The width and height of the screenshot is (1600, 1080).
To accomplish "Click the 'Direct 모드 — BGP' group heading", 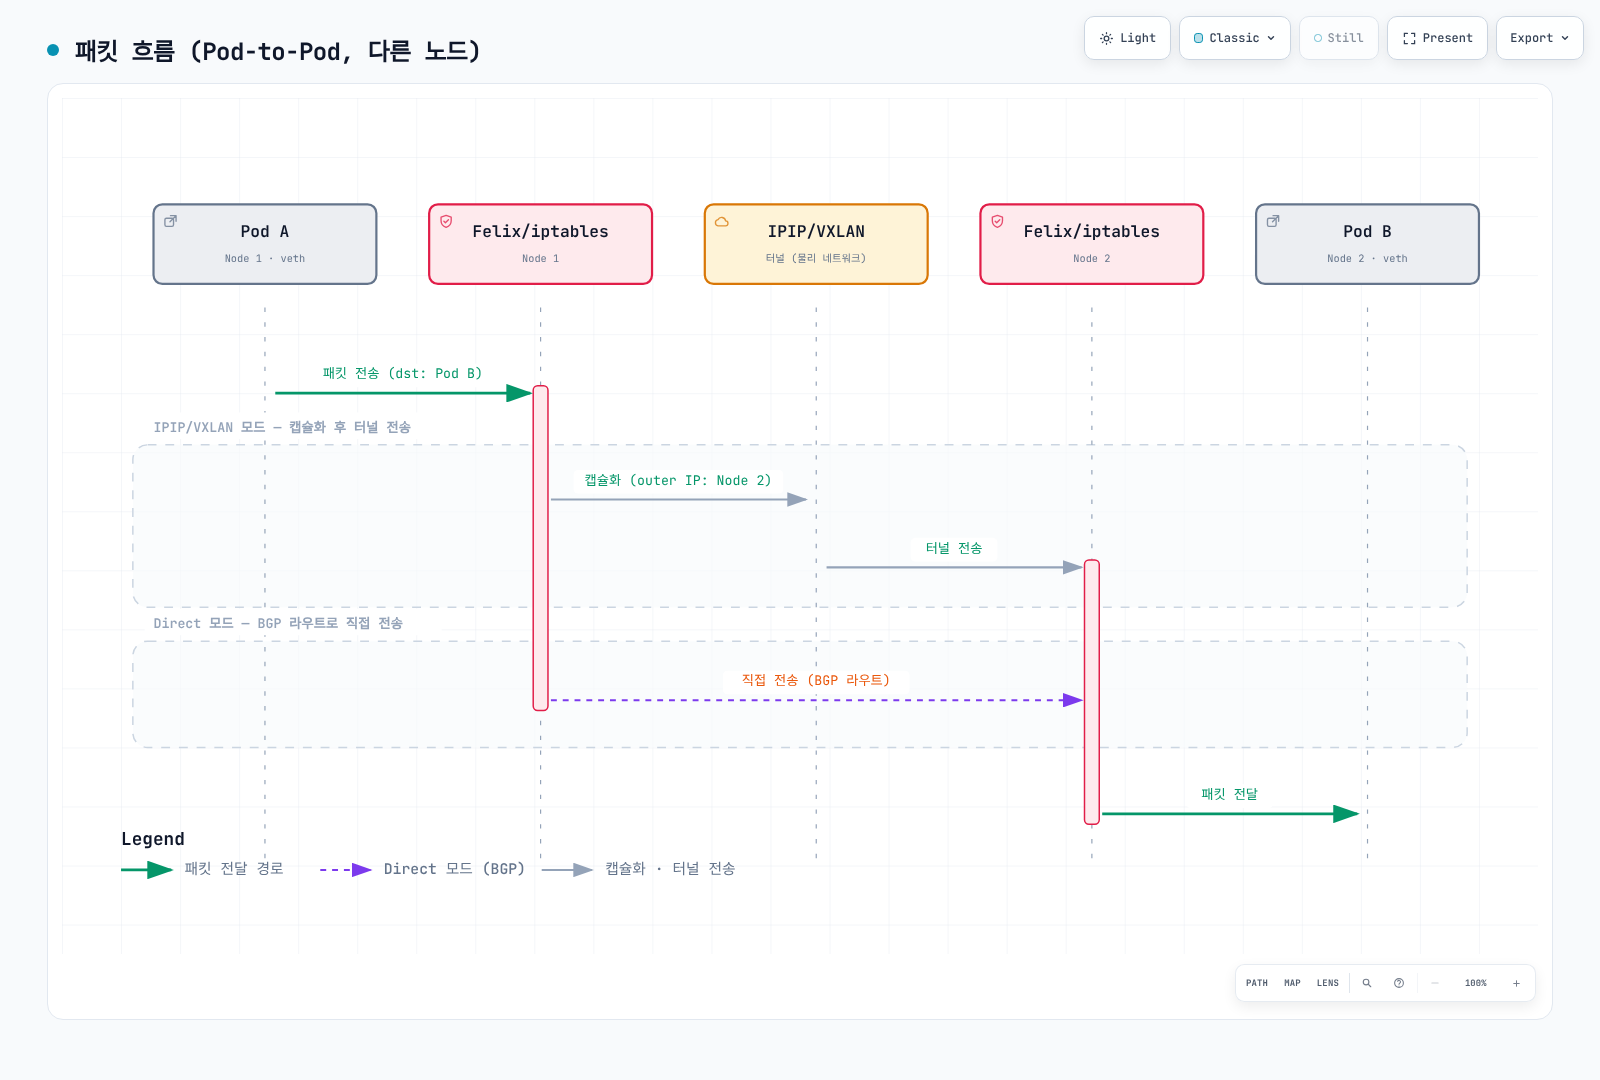I will (278, 623).
